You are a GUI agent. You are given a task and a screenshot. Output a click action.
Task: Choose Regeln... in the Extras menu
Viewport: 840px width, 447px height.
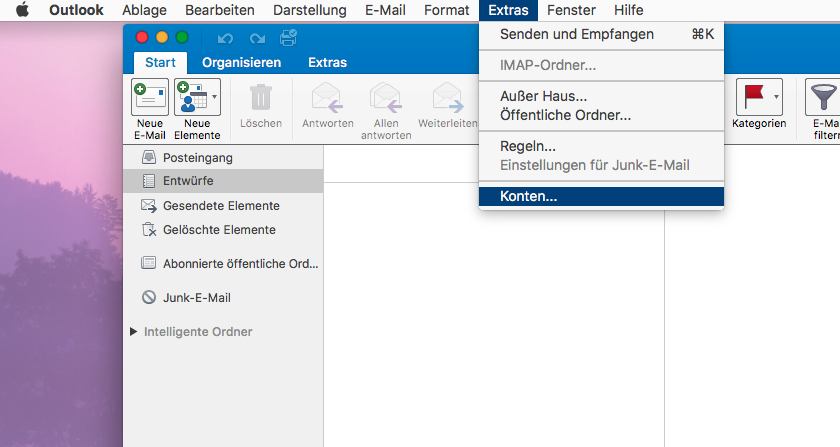(528, 146)
